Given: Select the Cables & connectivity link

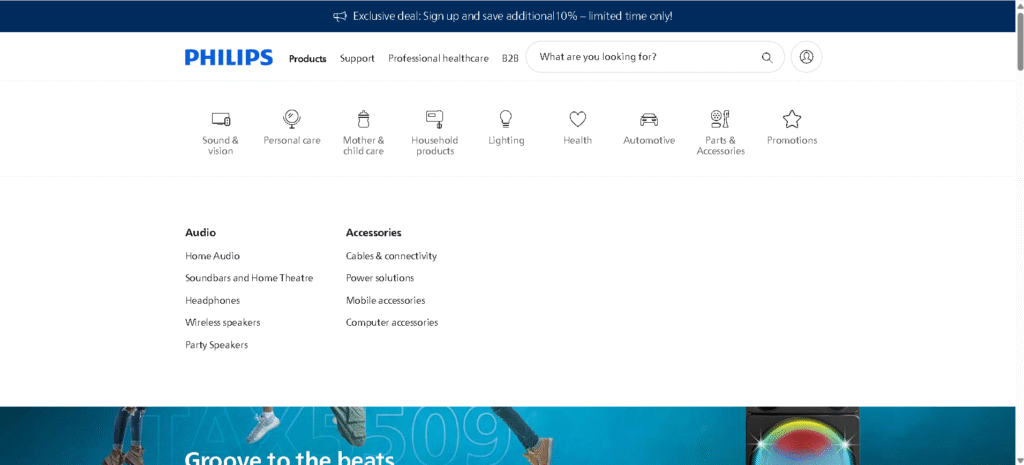Looking at the screenshot, I should coord(391,256).
